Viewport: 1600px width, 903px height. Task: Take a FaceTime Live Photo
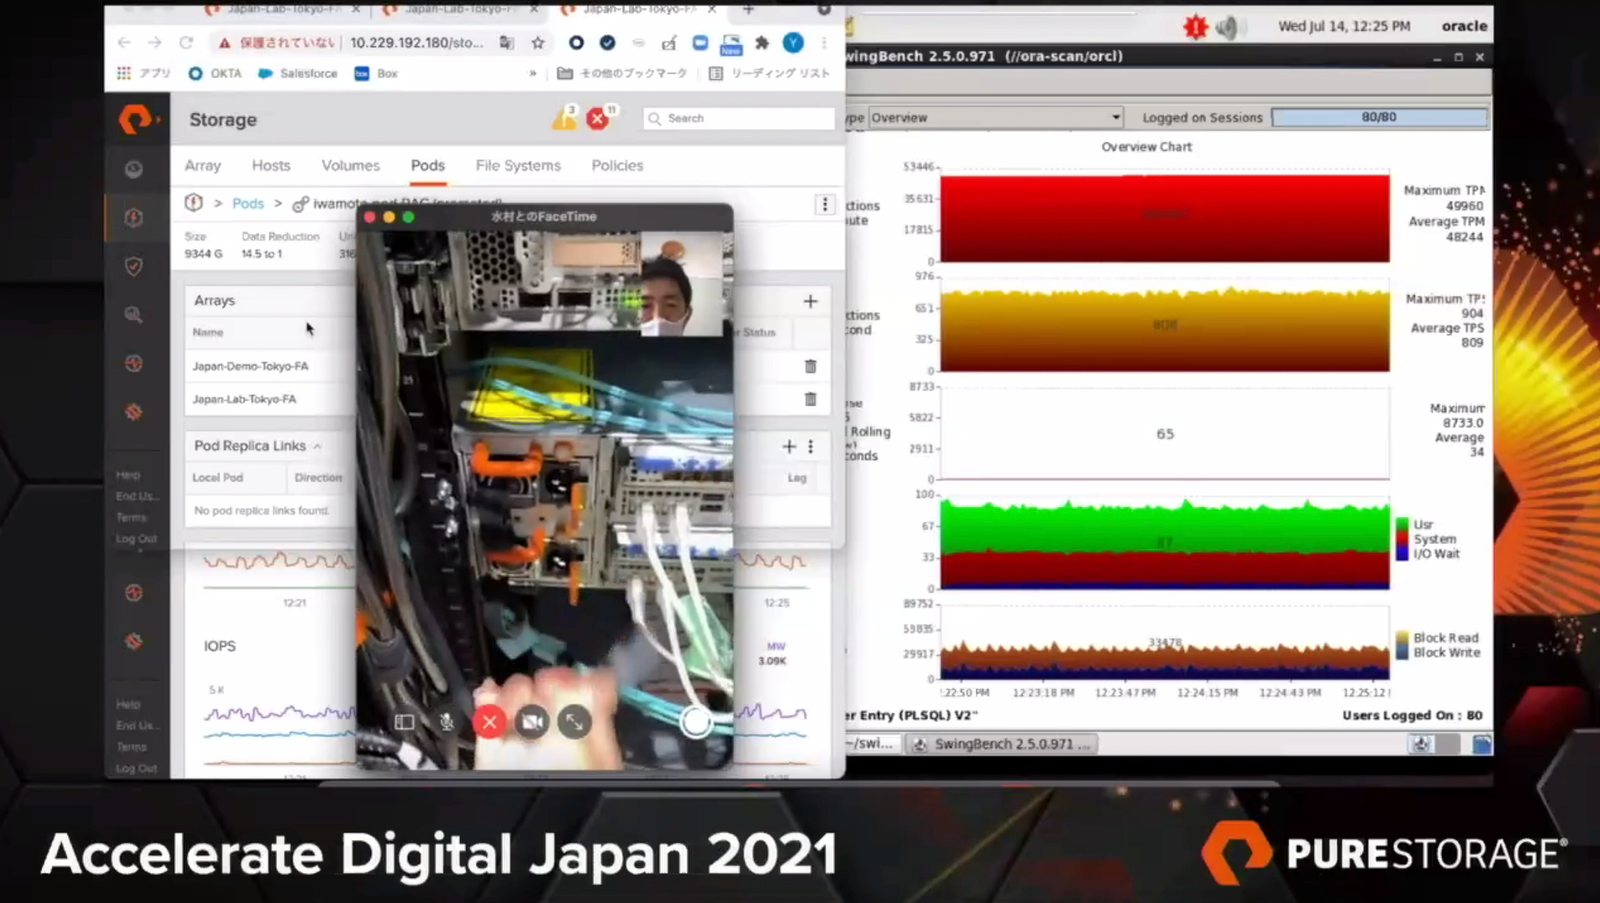[696, 722]
